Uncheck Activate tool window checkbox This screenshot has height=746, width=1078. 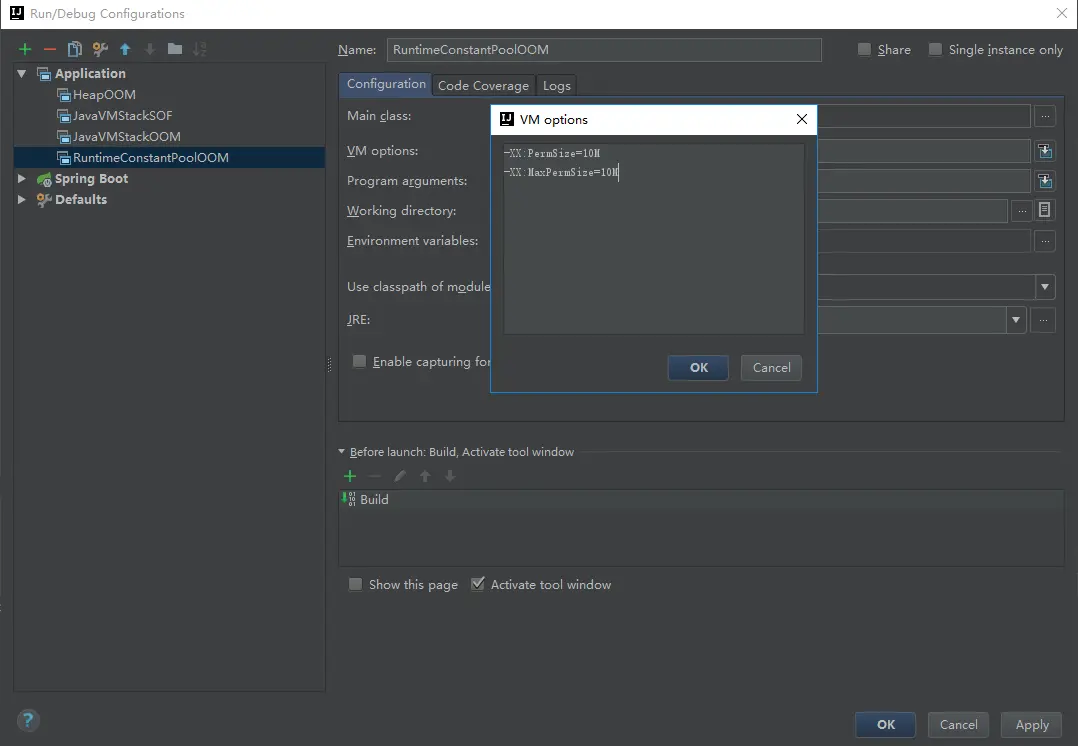coord(477,584)
